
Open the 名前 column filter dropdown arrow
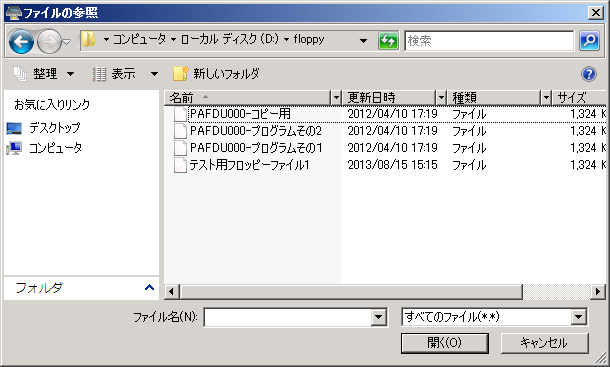[x=336, y=97]
